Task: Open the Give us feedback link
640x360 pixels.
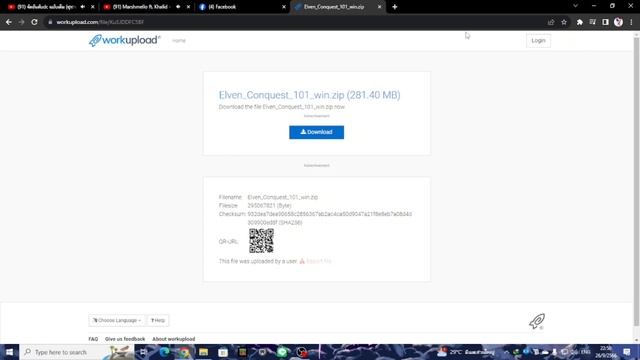Action: 125,339
